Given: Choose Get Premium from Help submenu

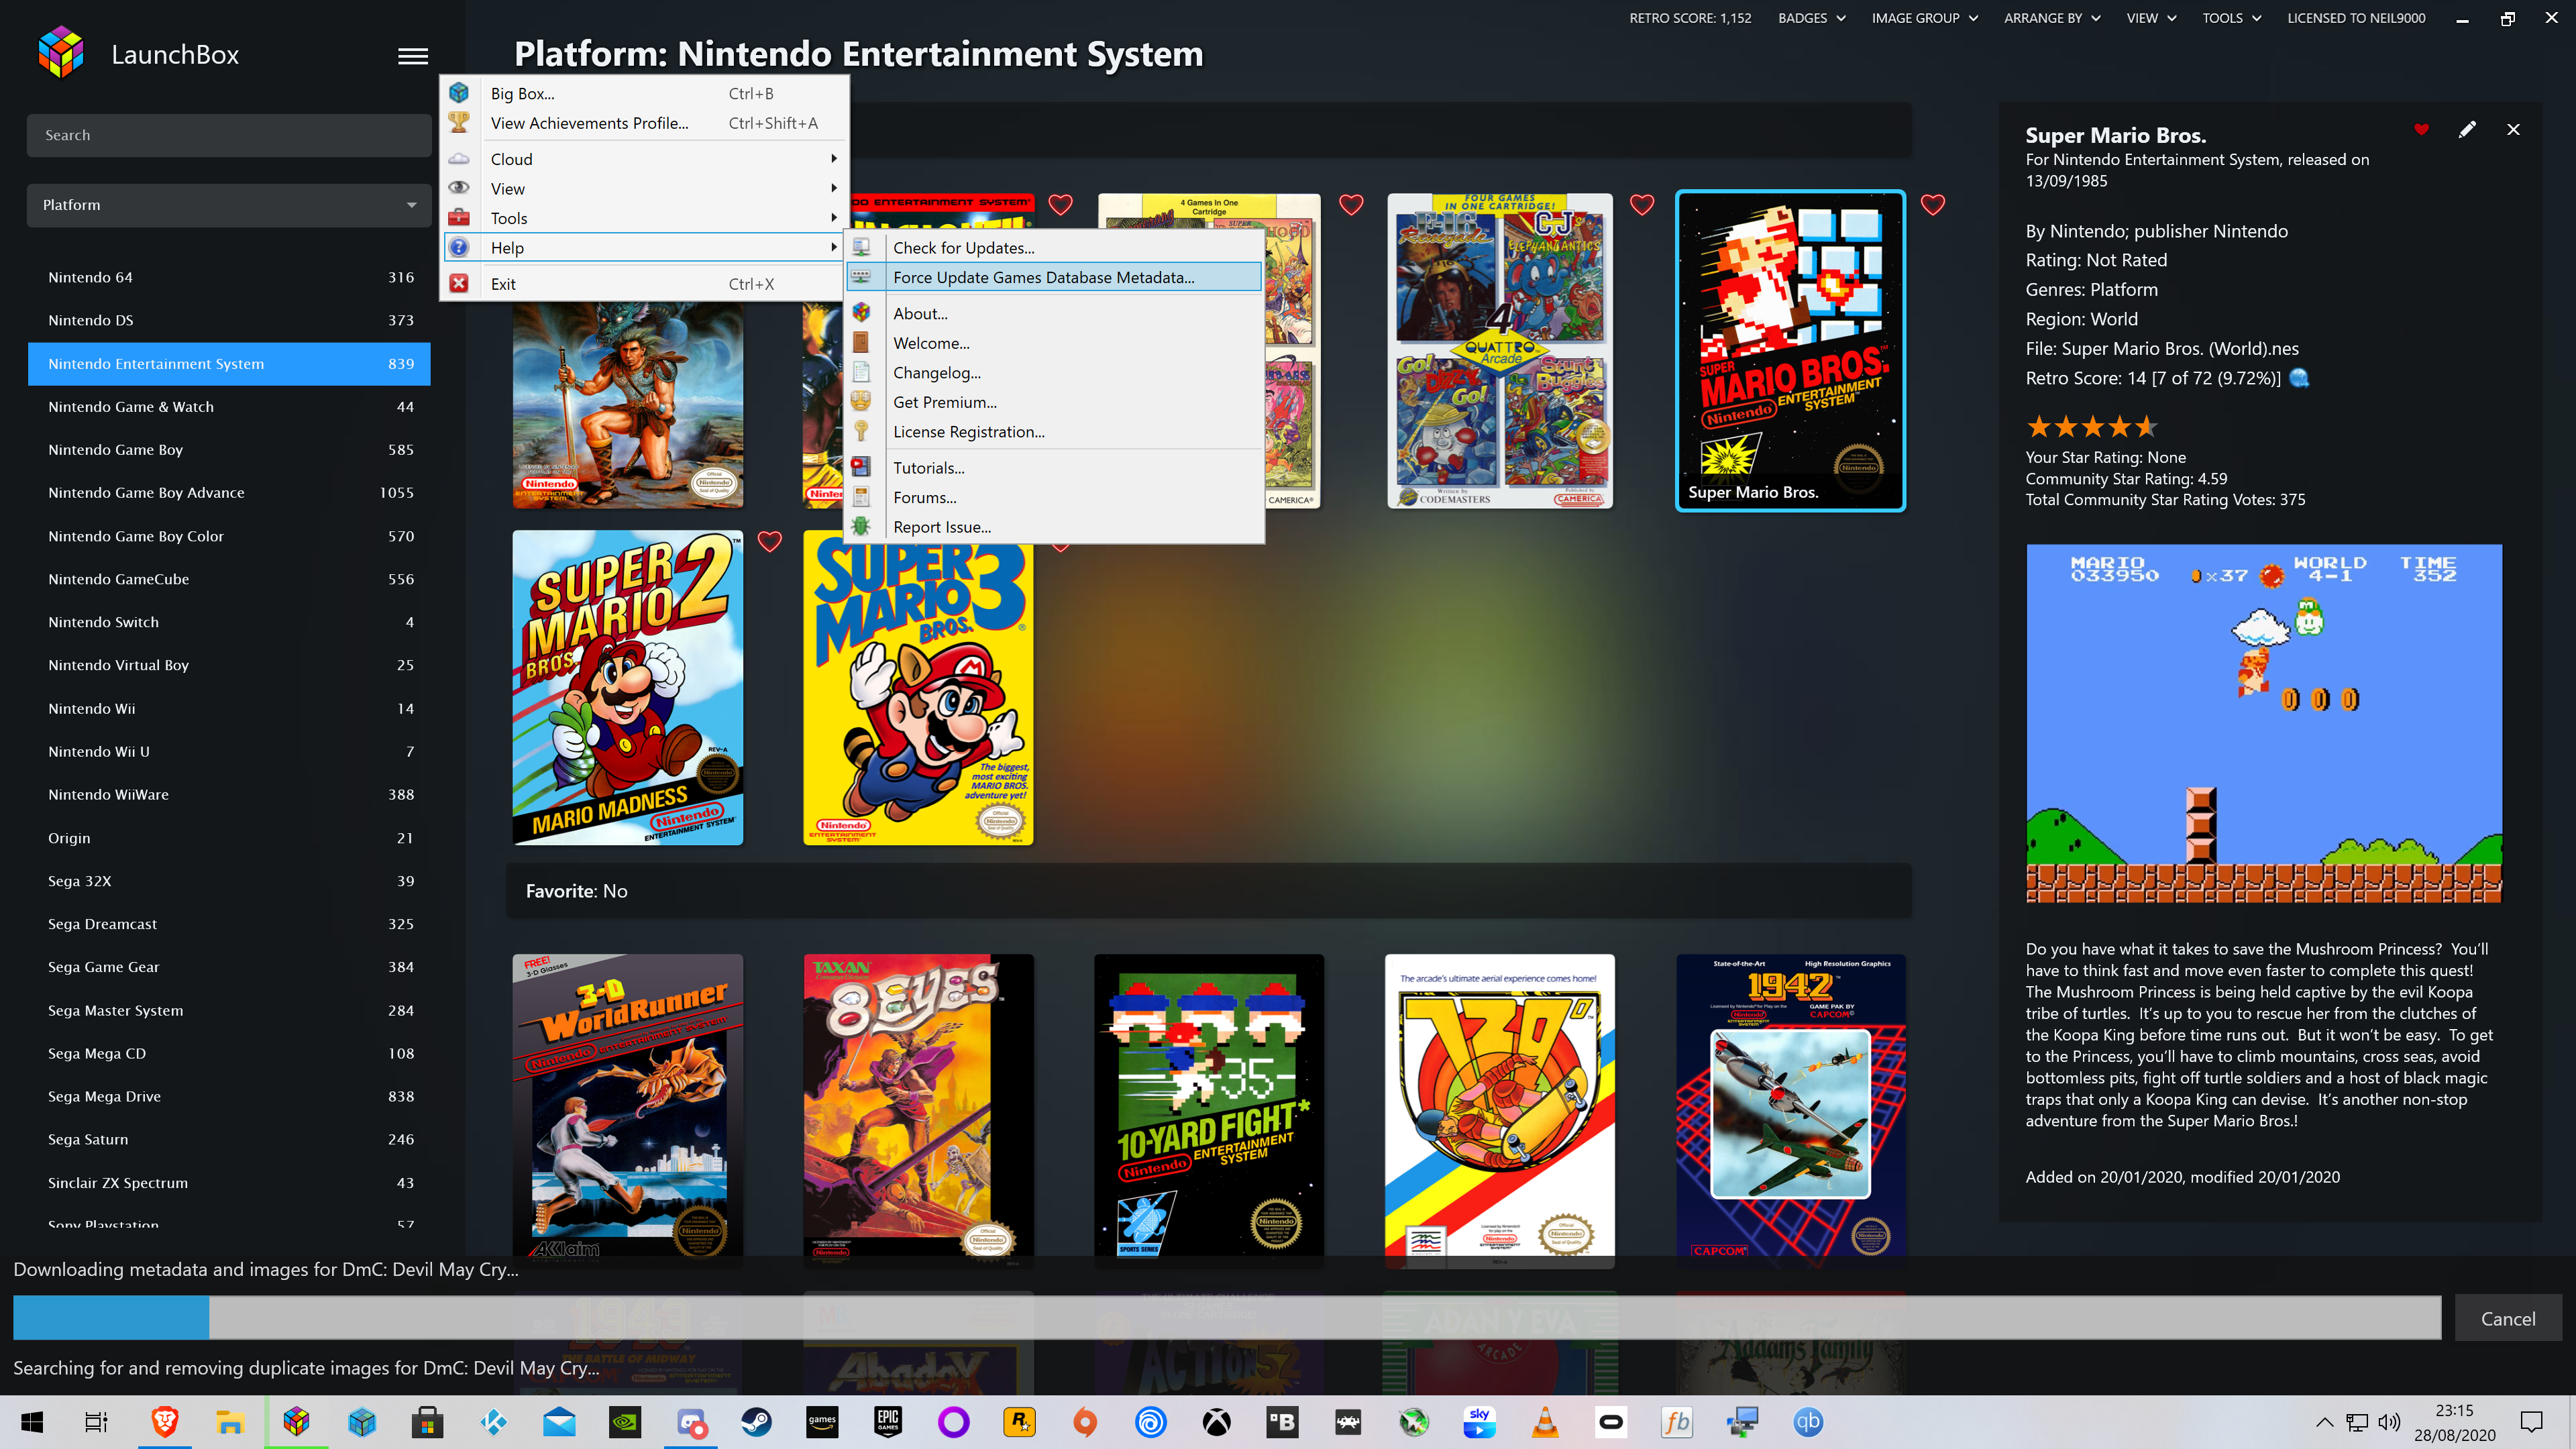Looking at the screenshot, I should 1054,402.
